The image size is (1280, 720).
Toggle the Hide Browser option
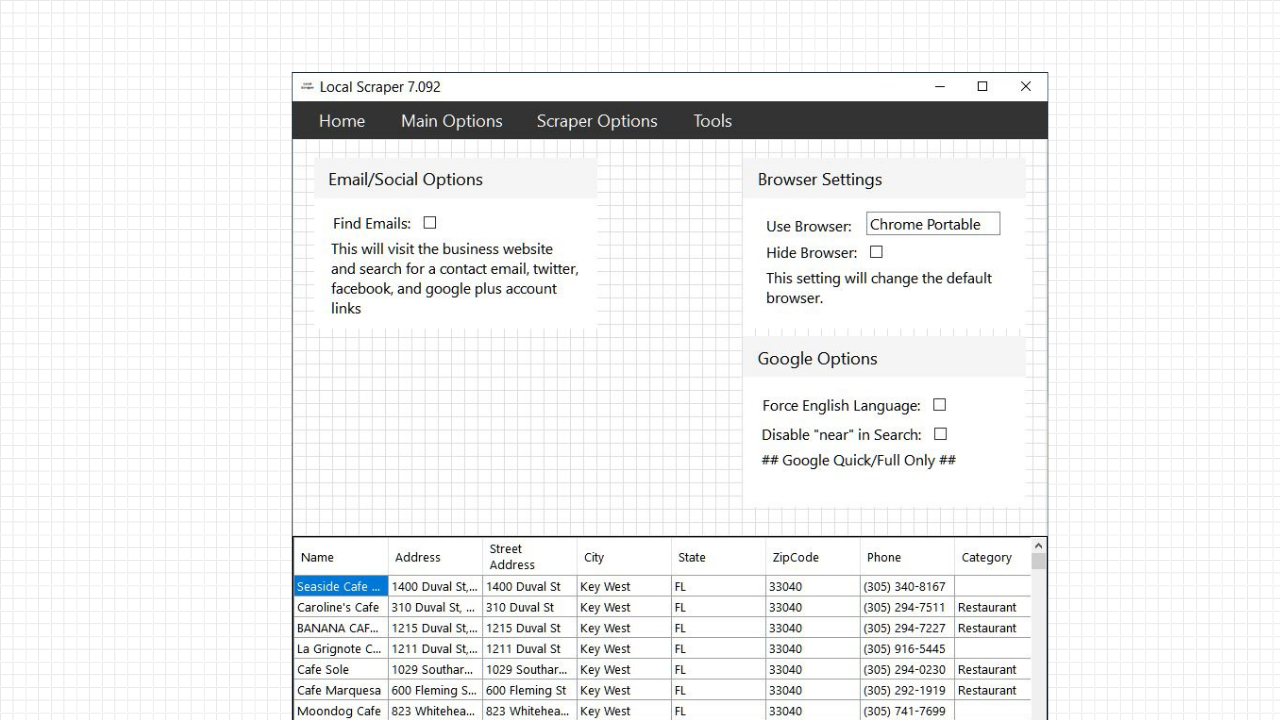(876, 252)
